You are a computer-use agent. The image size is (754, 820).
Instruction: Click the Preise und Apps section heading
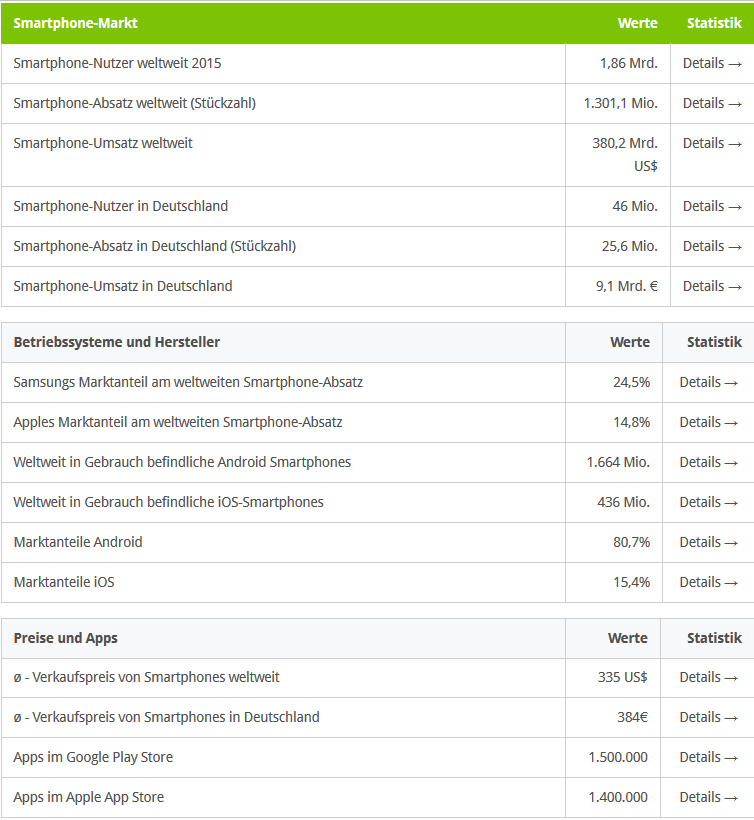click(x=66, y=638)
